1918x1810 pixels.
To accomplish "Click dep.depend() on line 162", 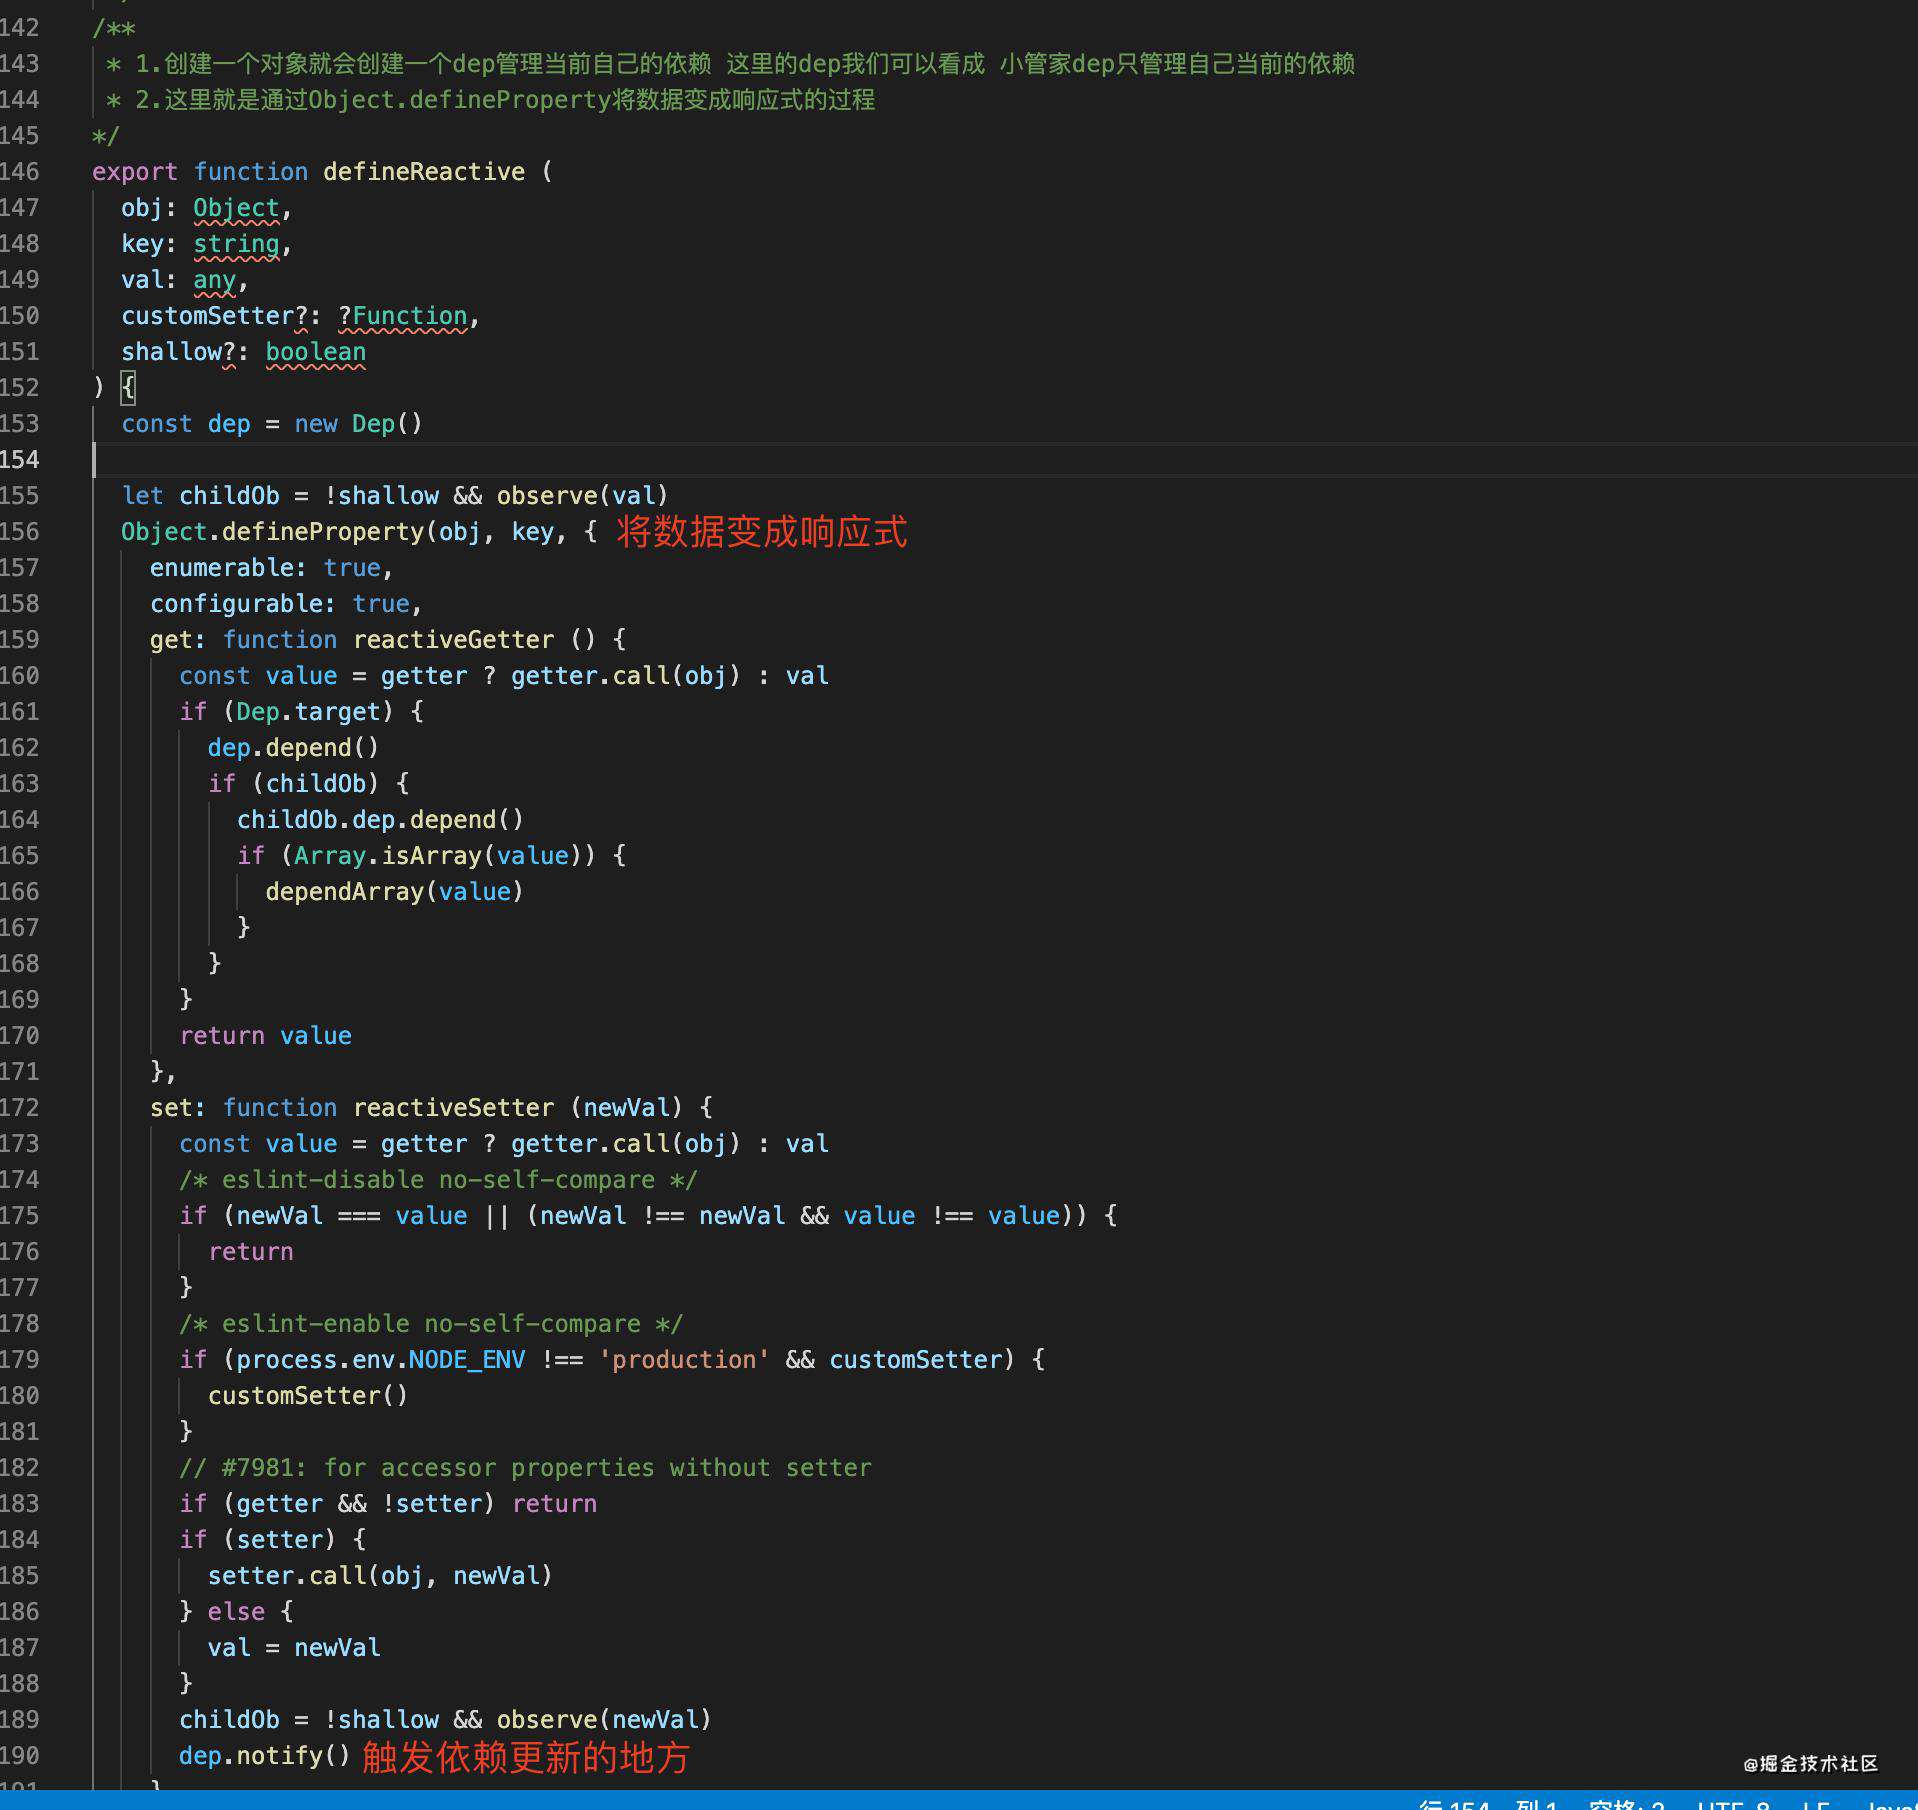I will tap(294, 748).
